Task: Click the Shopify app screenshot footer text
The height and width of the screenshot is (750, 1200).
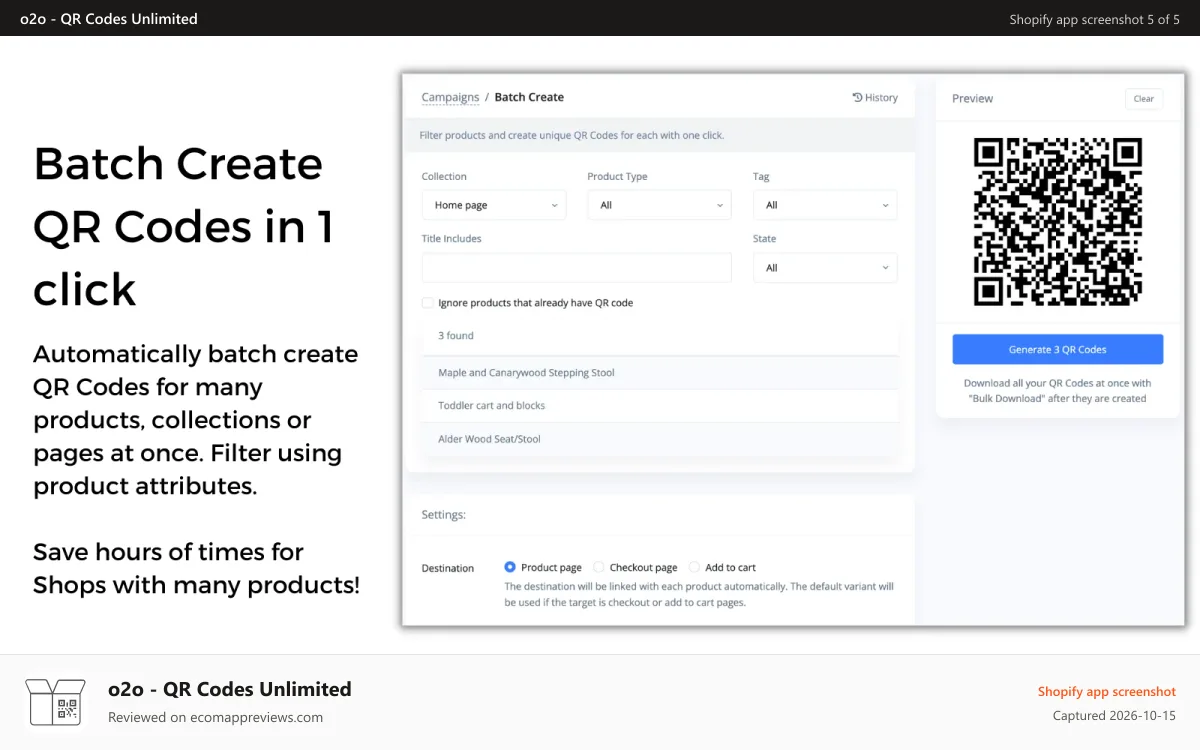Action: 1107,691
